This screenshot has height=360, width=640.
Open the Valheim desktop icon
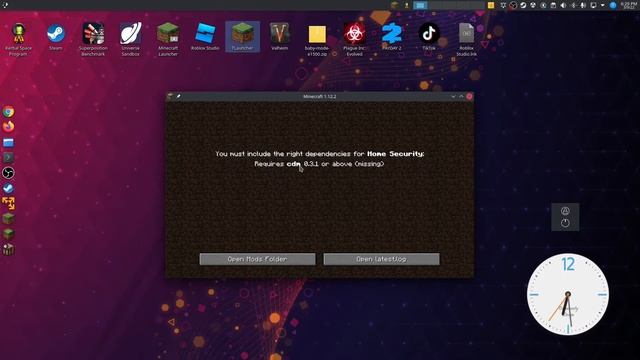point(280,37)
